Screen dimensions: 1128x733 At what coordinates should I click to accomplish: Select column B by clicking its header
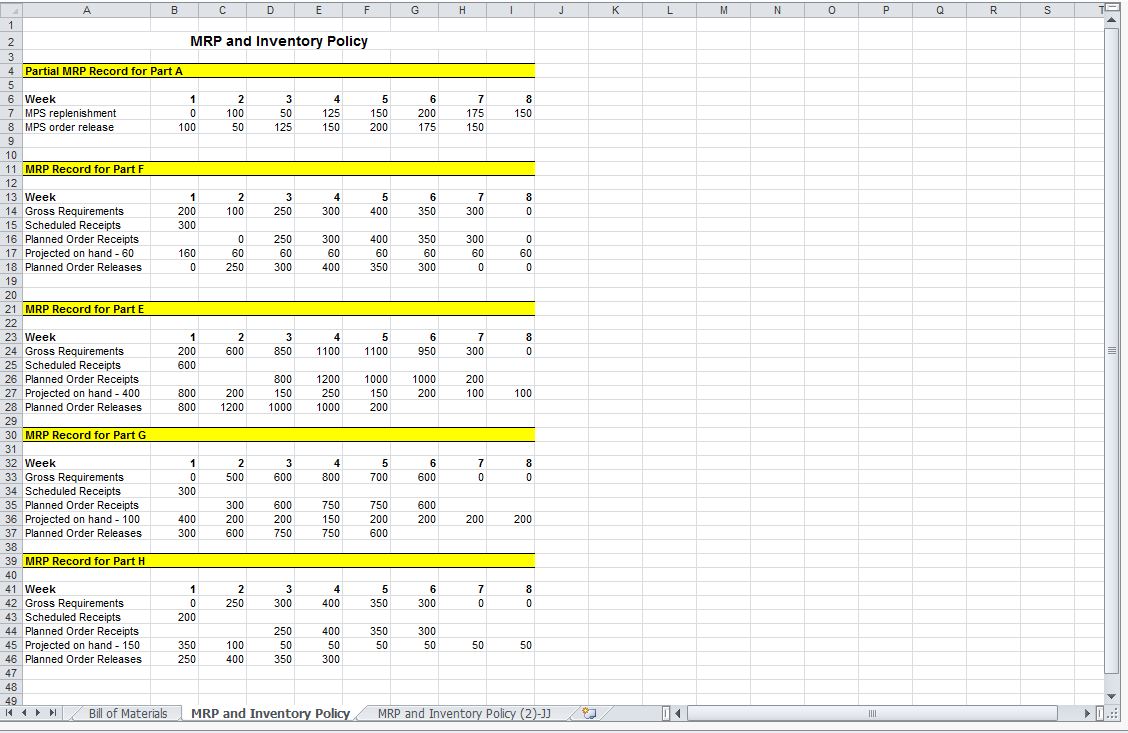tap(174, 10)
